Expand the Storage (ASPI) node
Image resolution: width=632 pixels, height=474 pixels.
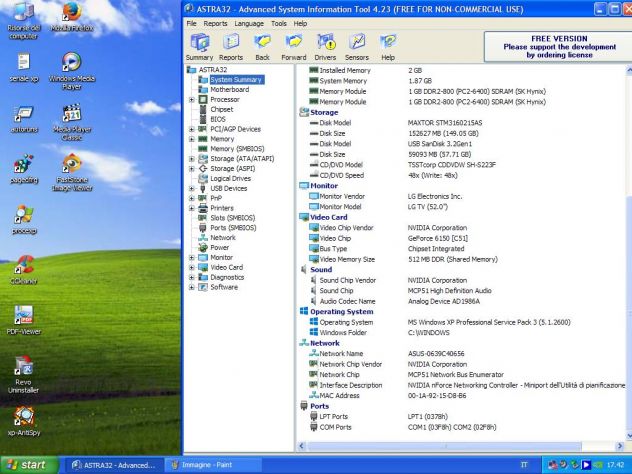[x=192, y=168]
